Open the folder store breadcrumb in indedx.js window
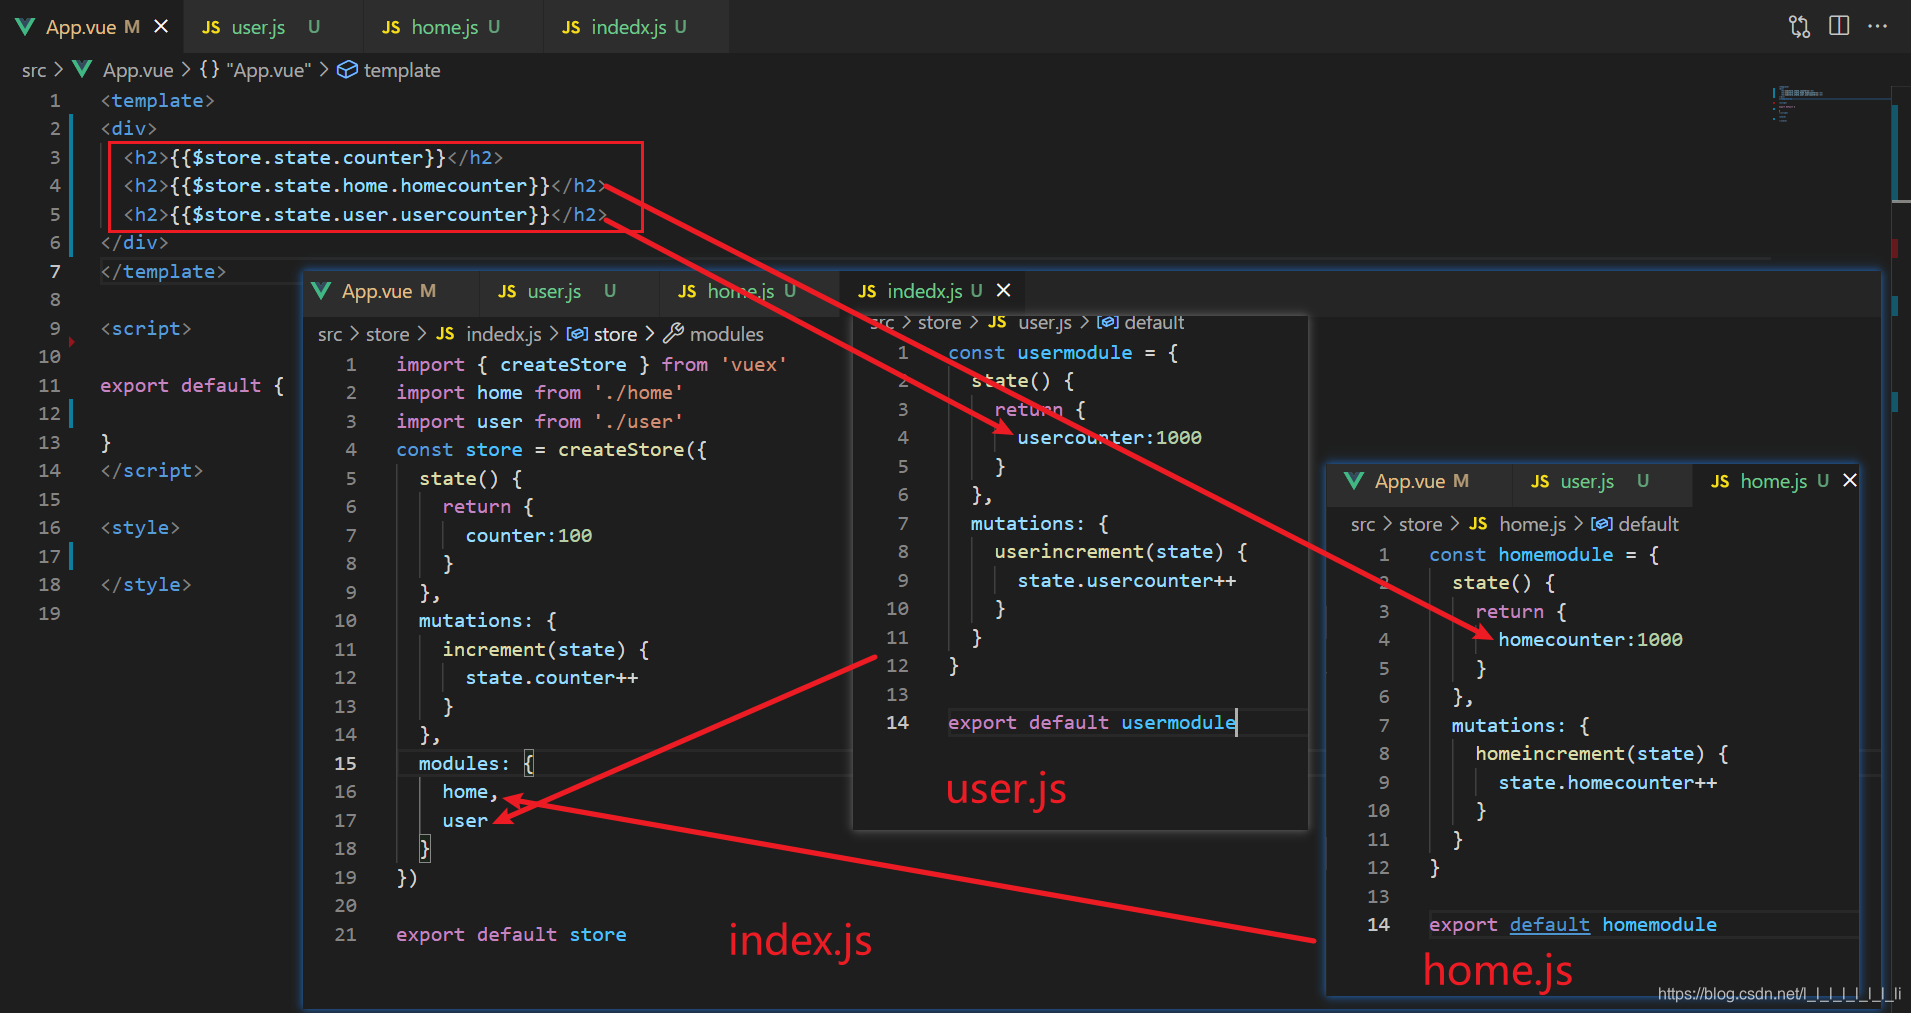 tap(387, 334)
